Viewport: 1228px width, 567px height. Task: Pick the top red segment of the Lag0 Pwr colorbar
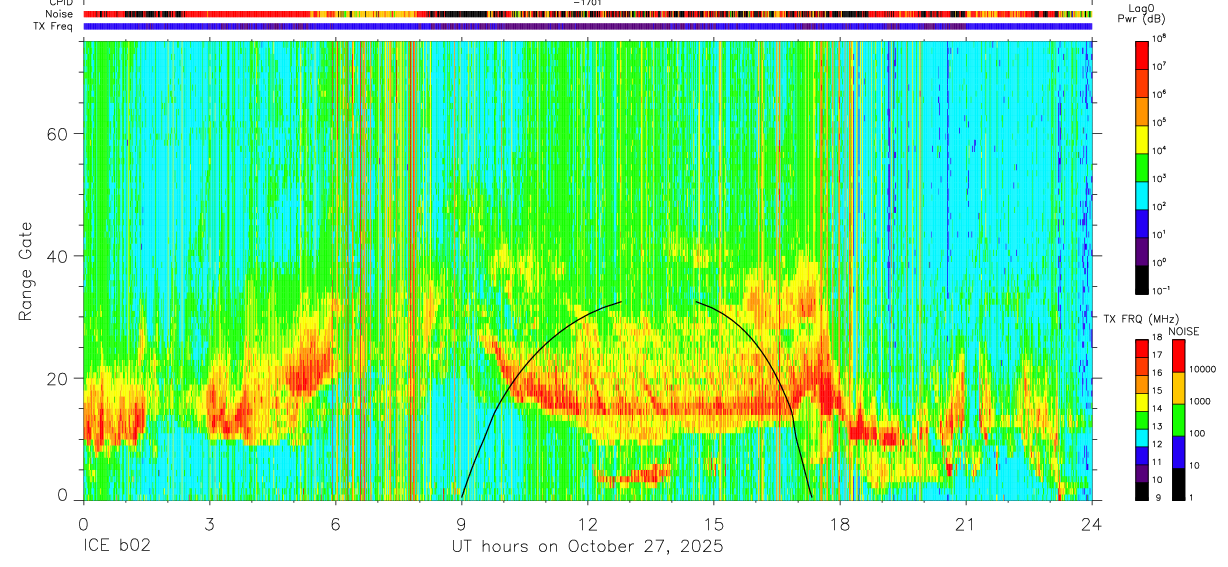pos(1142,54)
